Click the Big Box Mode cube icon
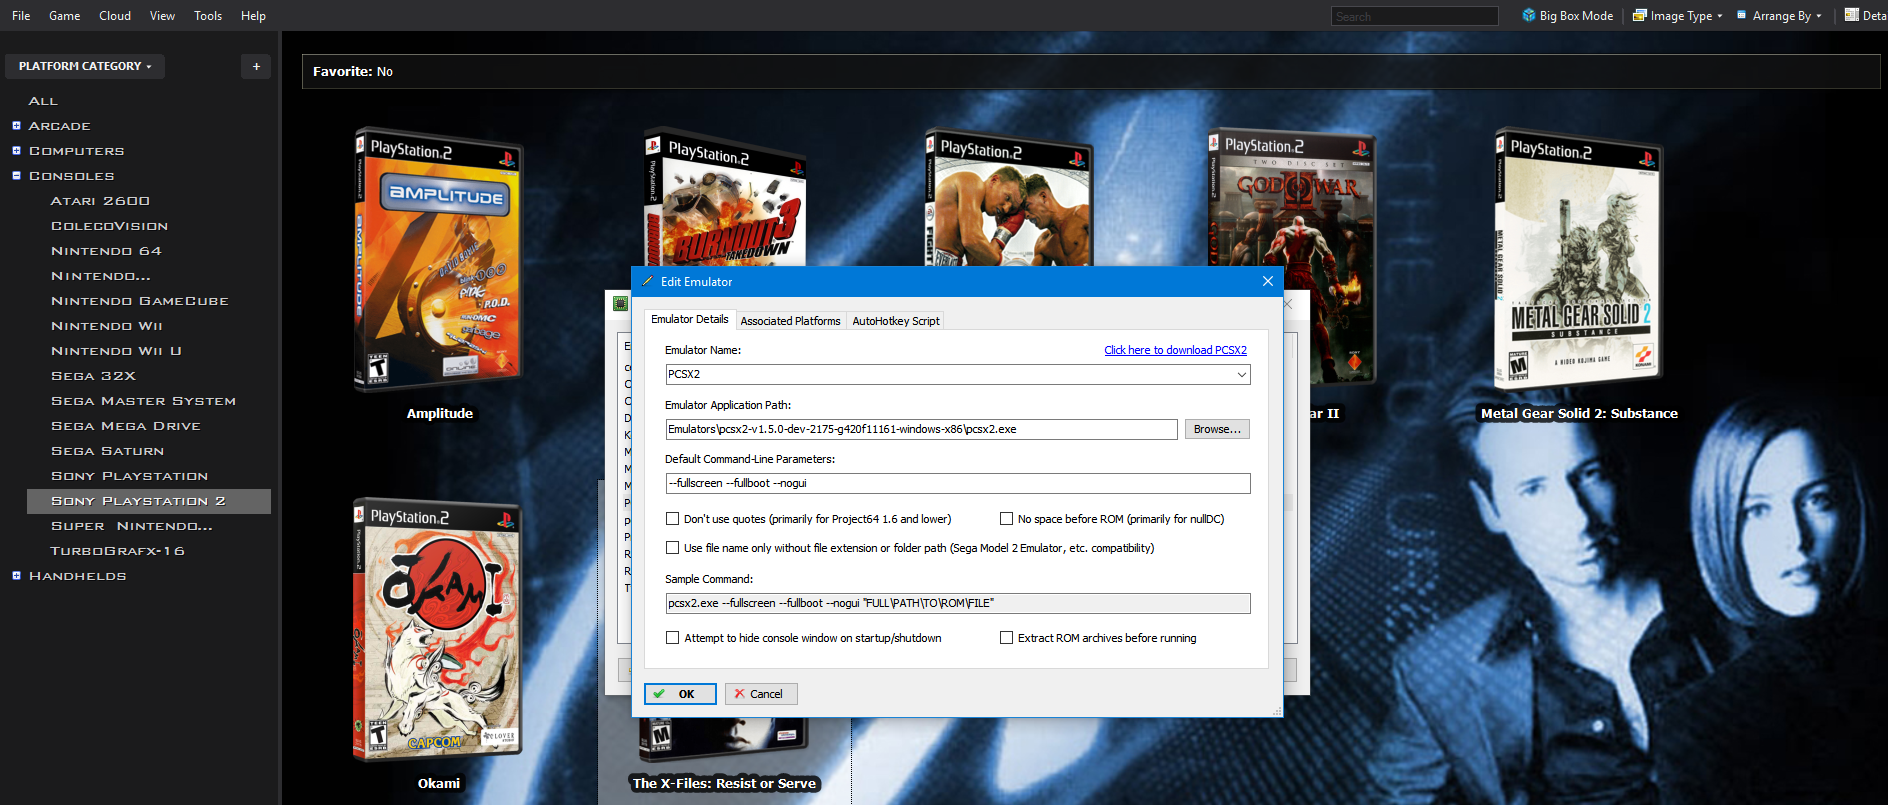Image resolution: width=1888 pixels, height=805 pixels. point(1529,15)
